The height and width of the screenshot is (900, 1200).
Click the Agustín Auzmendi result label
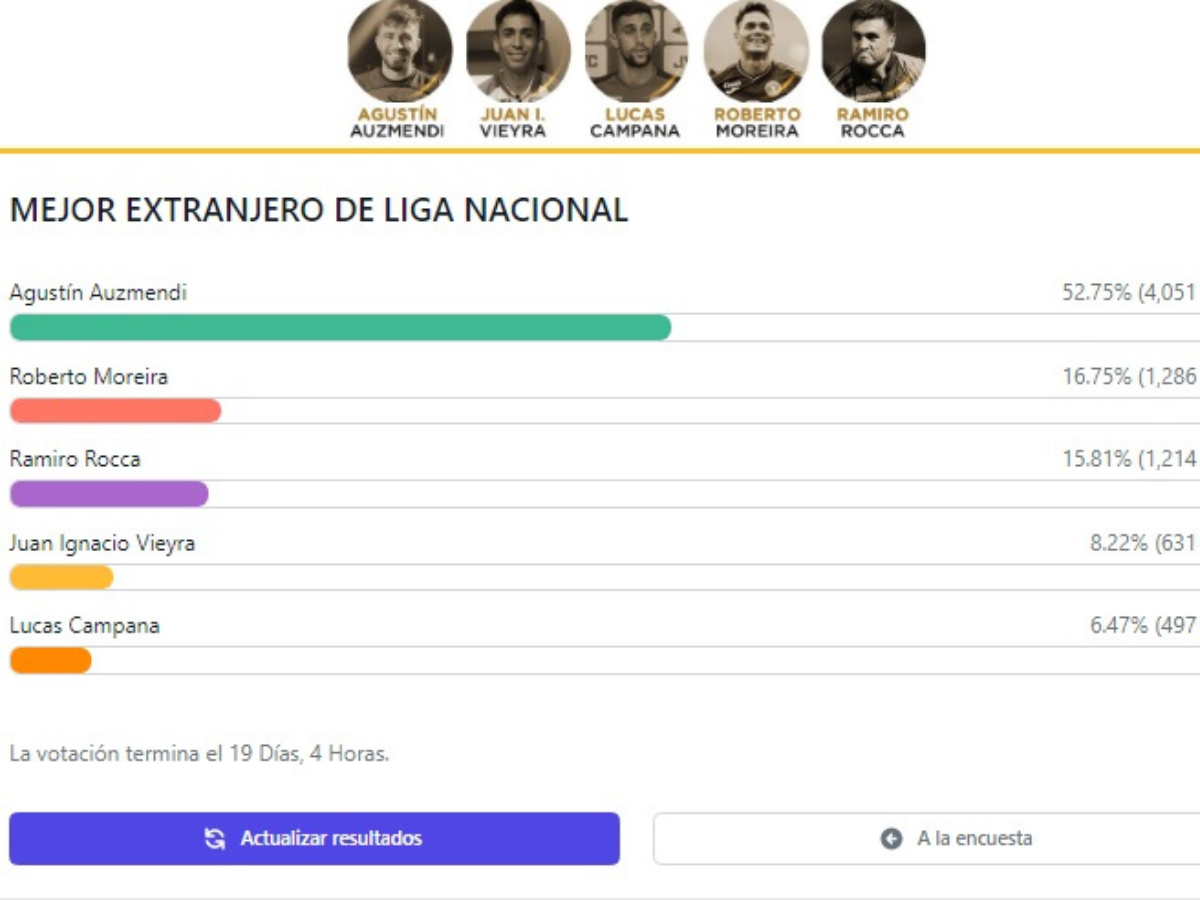tap(98, 293)
